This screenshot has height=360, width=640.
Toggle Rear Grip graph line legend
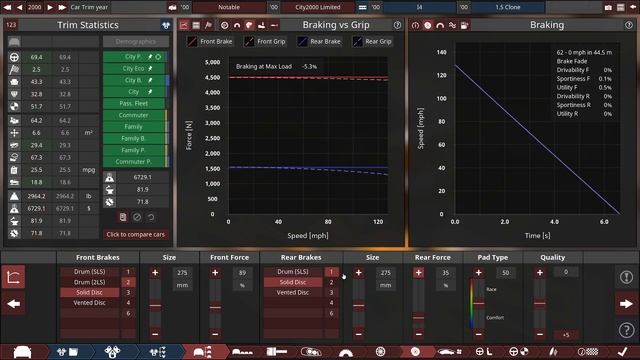point(373,41)
